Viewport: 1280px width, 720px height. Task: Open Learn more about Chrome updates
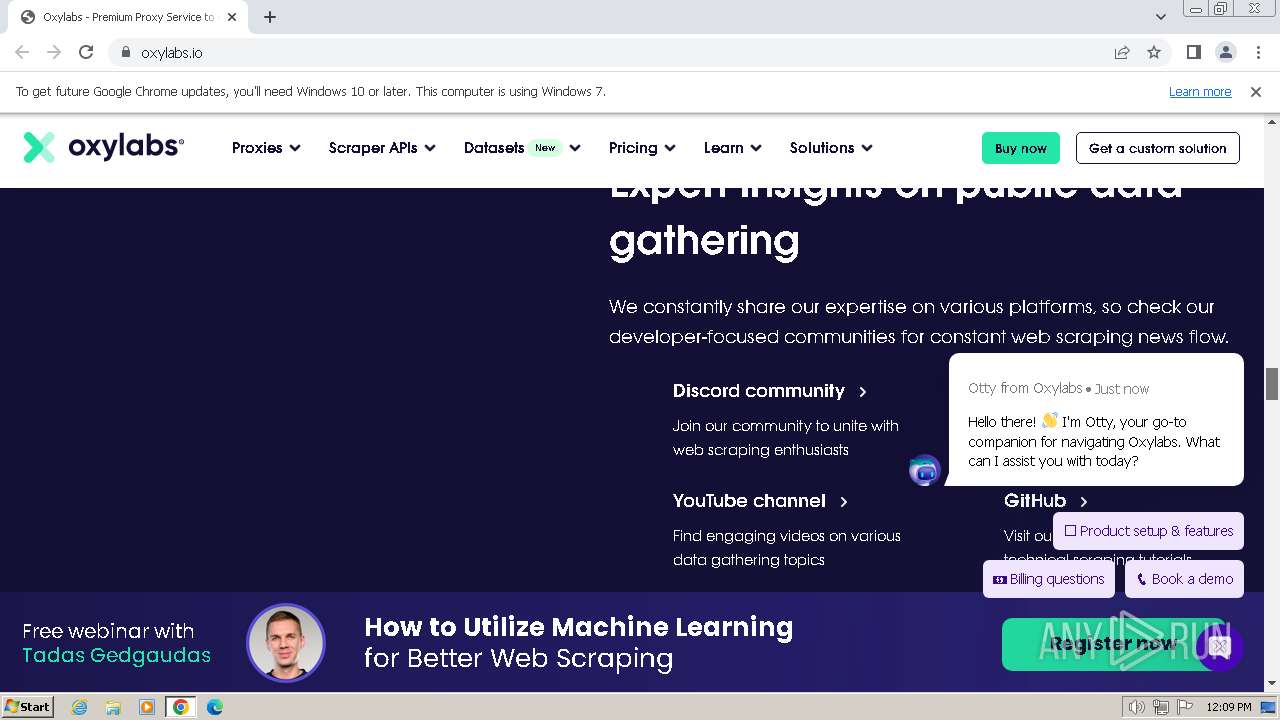pyautogui.click(x=1200, y=91)
